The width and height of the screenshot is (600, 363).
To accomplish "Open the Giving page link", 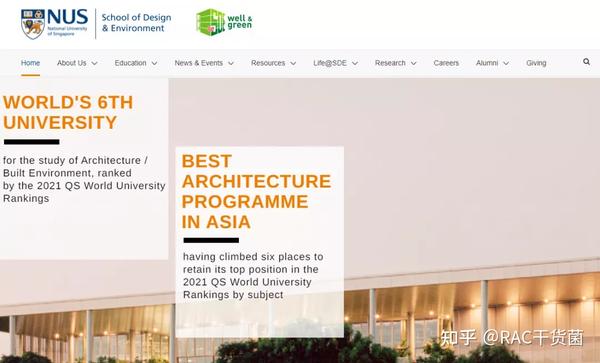I will [536, 63].
